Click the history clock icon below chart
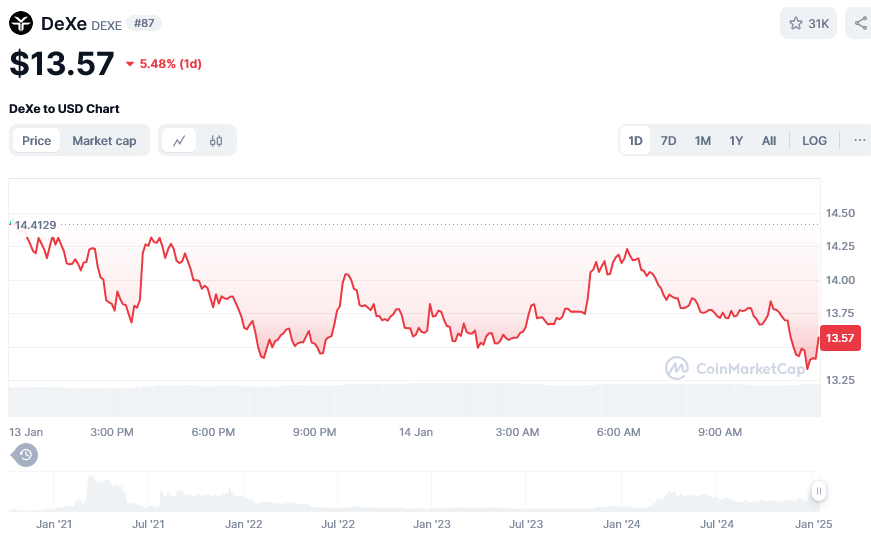Image resolution: width=871 pixels, height=537 pixels. (x=24, y=455)
